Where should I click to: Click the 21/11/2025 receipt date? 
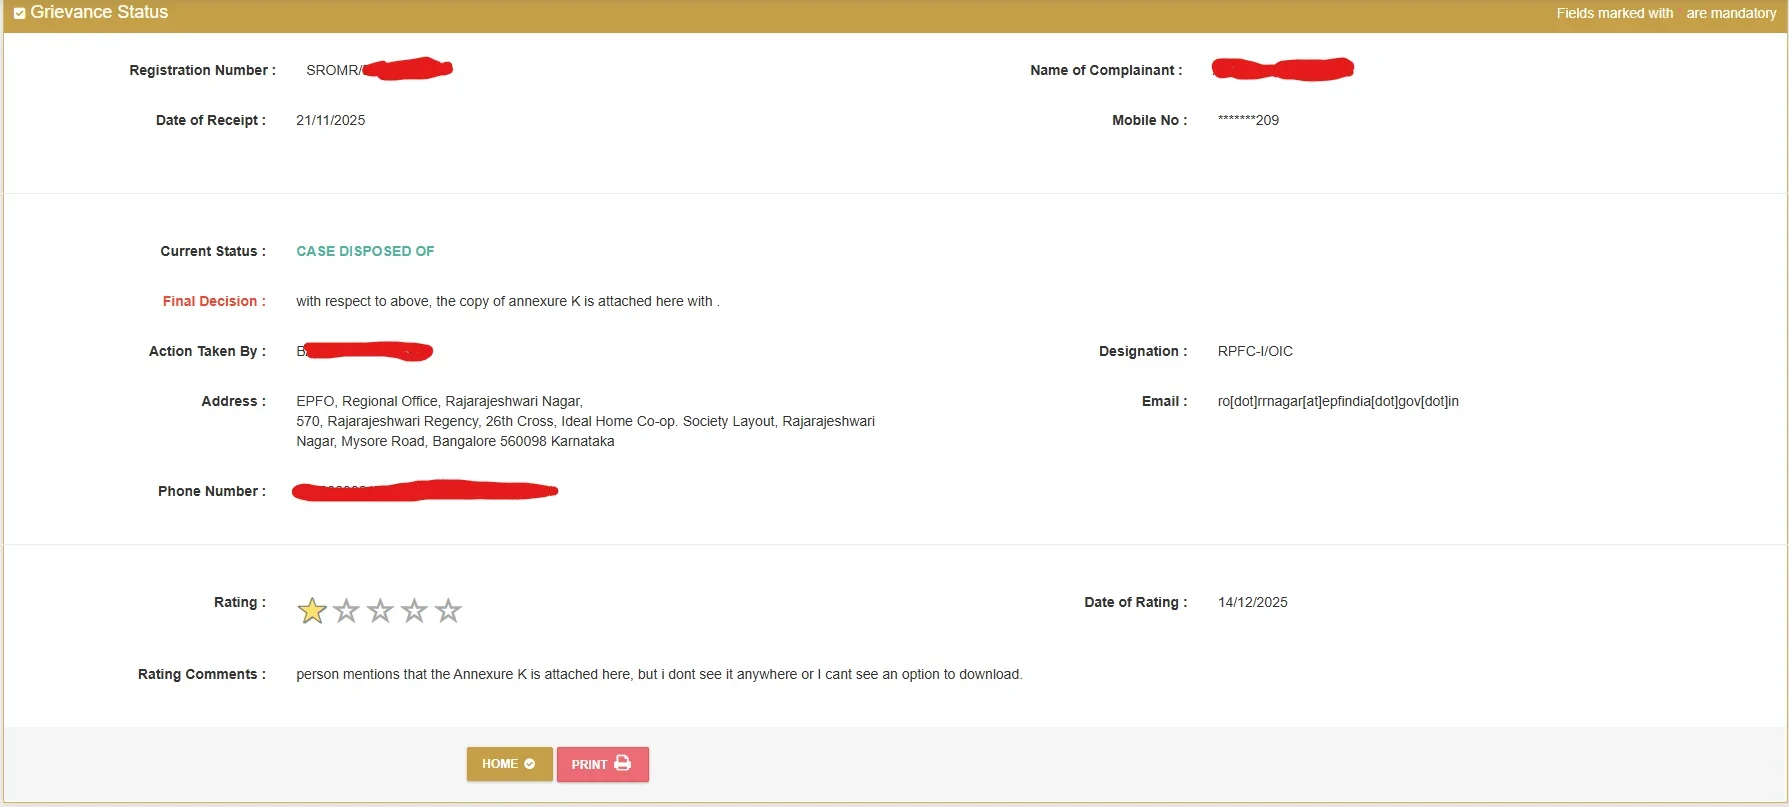tap(330, 120)
